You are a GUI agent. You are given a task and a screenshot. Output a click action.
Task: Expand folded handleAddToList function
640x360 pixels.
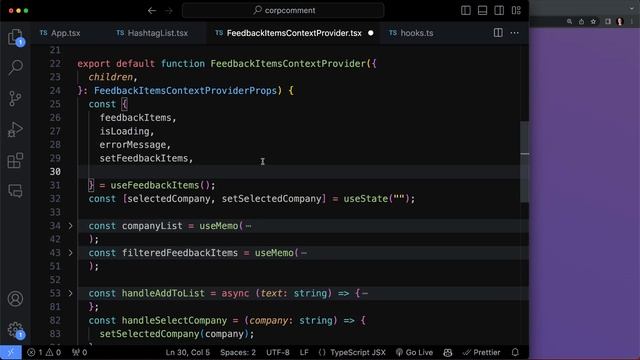70,293
